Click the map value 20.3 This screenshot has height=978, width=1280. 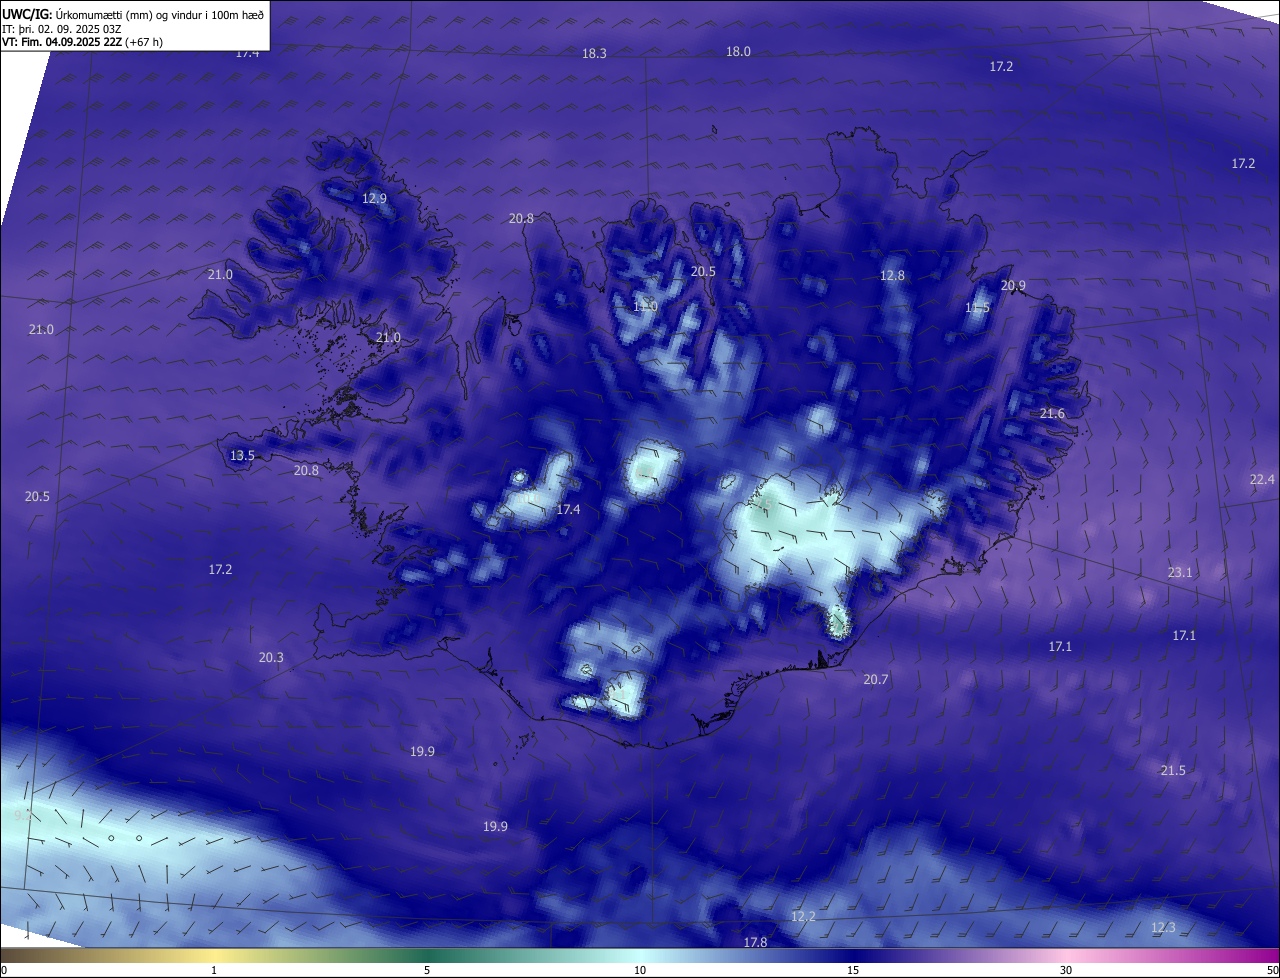(x=271, y=657)
